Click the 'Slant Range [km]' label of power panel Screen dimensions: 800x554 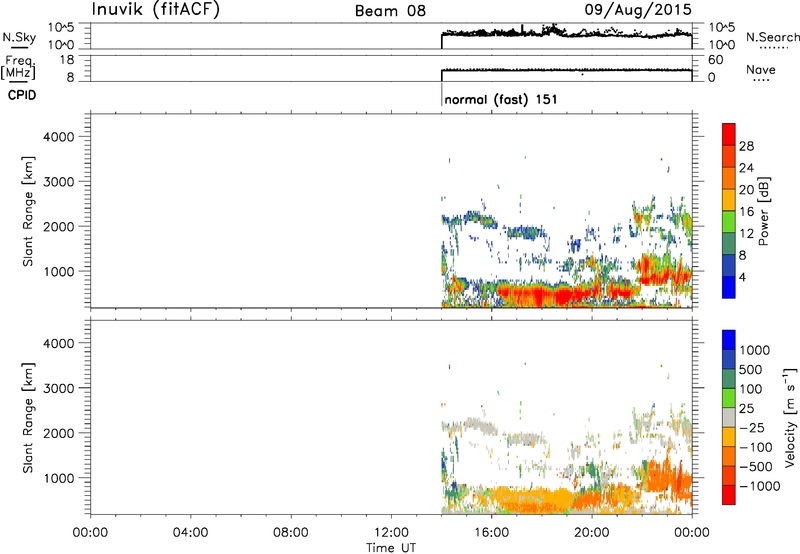pos(28,211)
